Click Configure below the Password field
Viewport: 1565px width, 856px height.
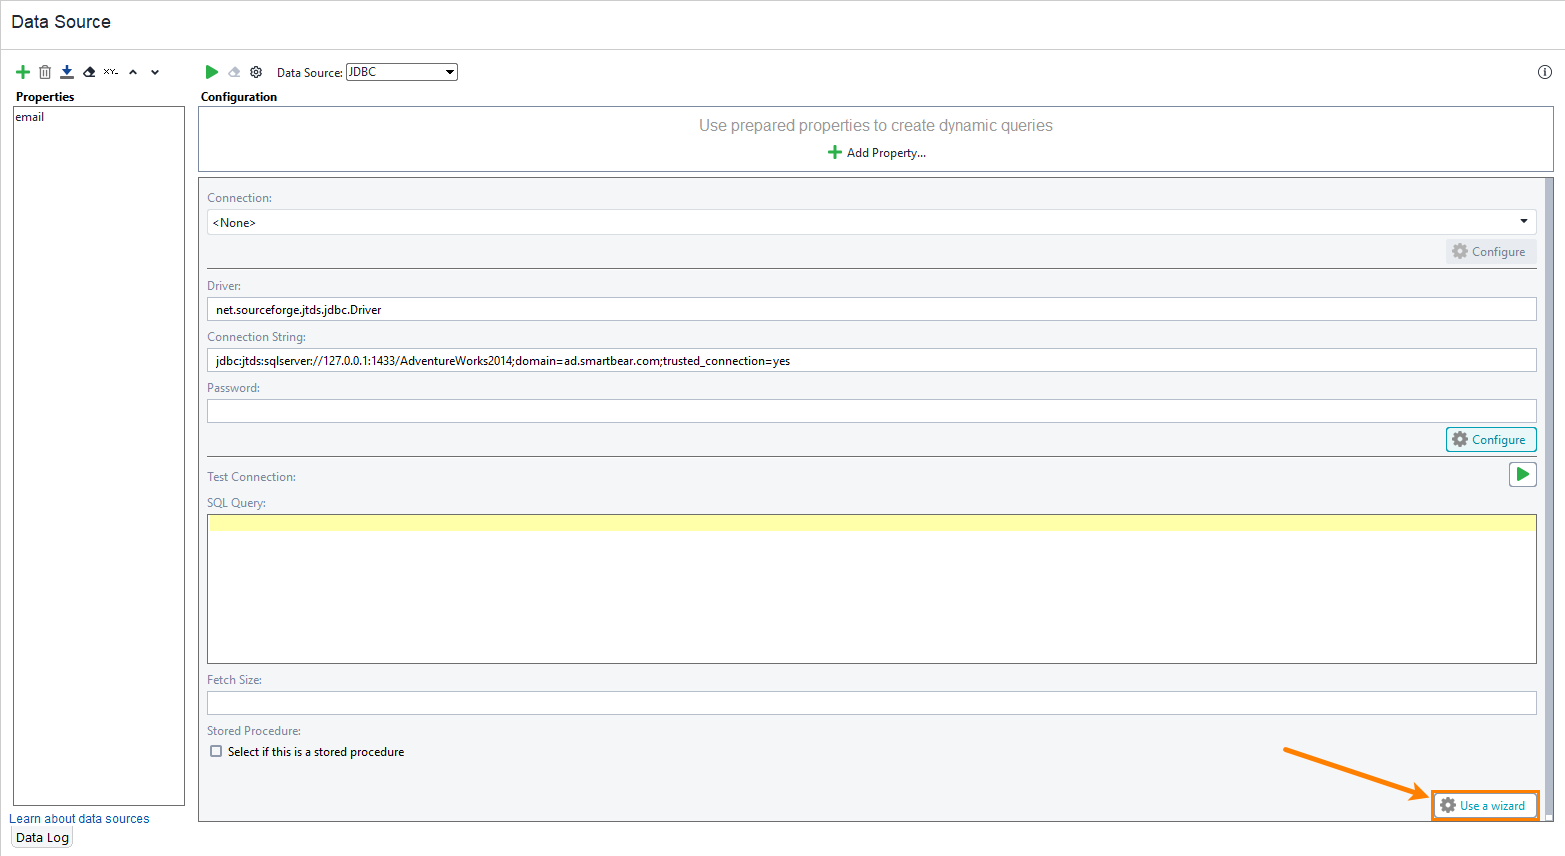tap(1491, 439)
